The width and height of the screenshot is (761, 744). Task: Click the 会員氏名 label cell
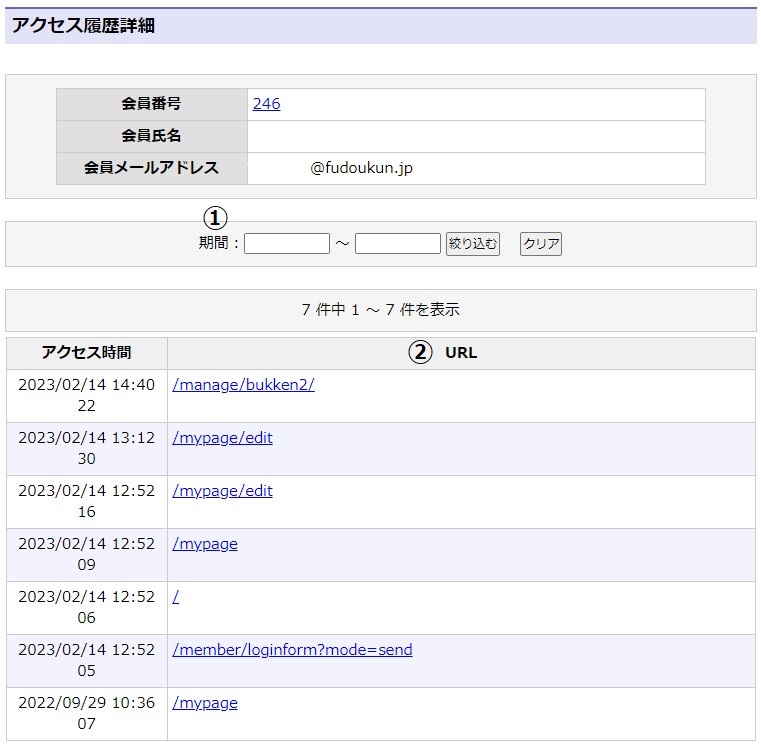tap(151, 136)
